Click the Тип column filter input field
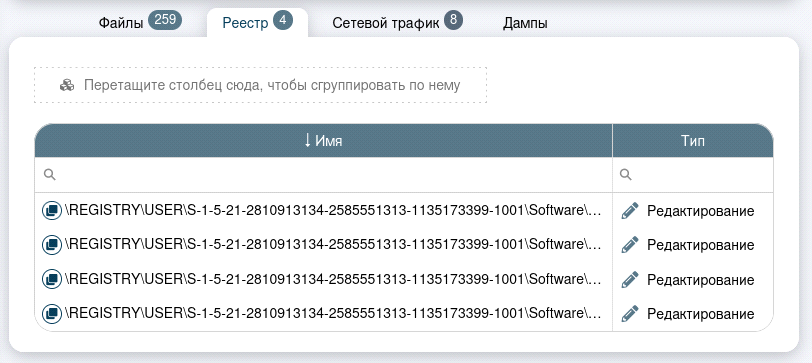 click(x=693, y=175)
